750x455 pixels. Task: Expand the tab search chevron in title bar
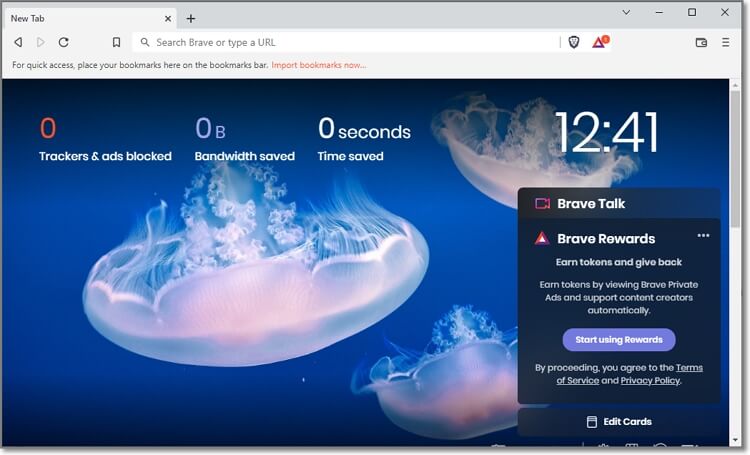click(626, 12)
